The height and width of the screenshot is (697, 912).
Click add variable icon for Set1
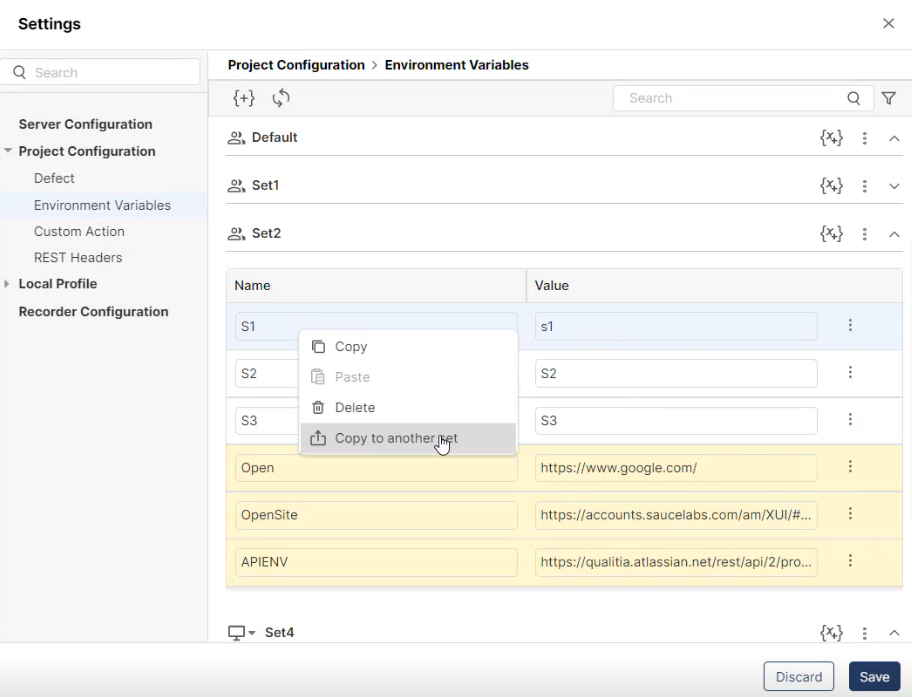coord(831,186)
